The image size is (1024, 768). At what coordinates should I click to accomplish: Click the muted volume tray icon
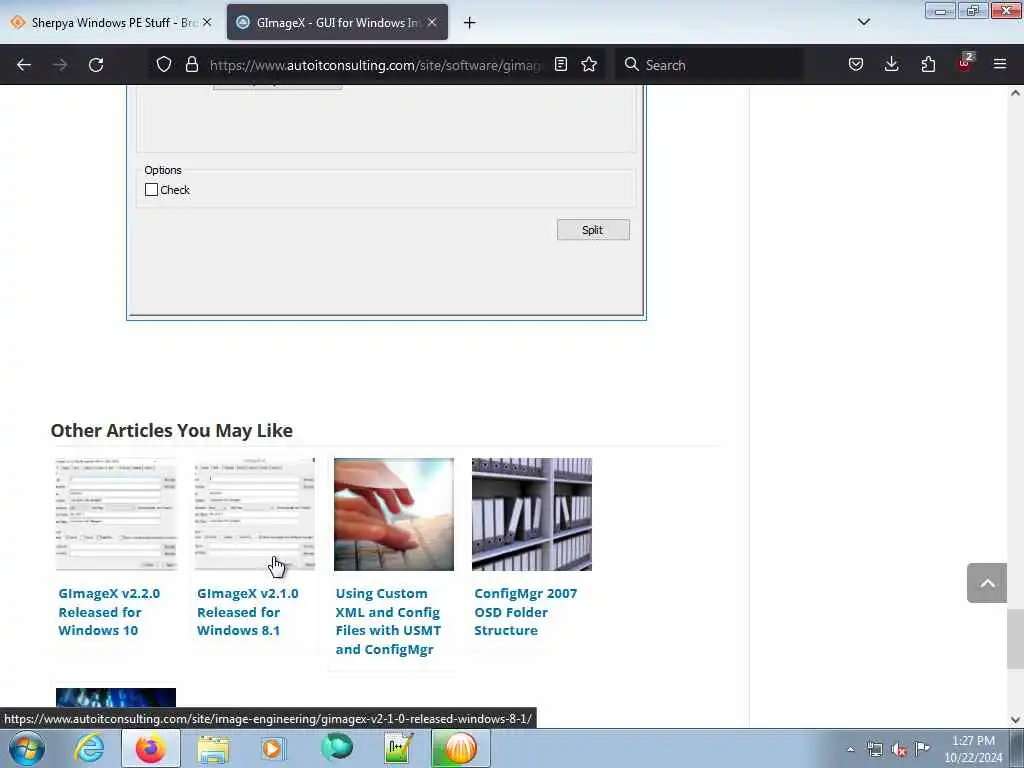tap(899, 750)
